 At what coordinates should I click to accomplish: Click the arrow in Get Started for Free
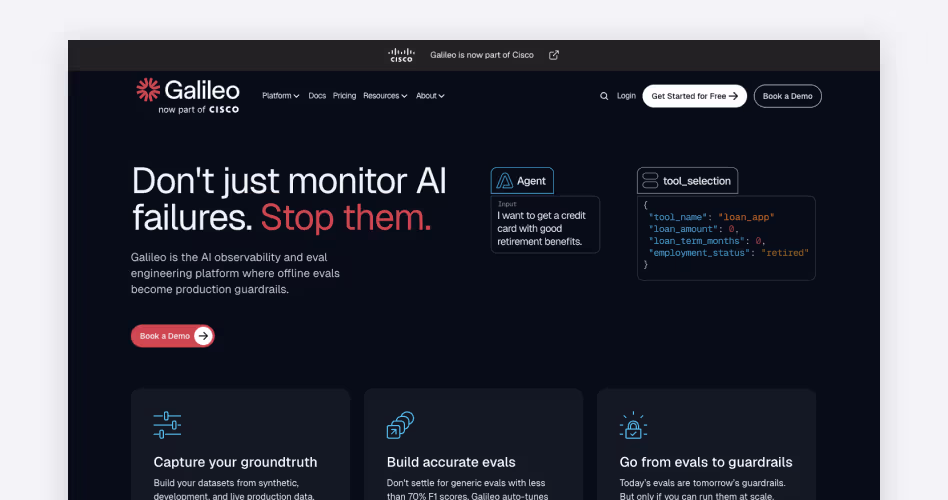coord(733,96)
